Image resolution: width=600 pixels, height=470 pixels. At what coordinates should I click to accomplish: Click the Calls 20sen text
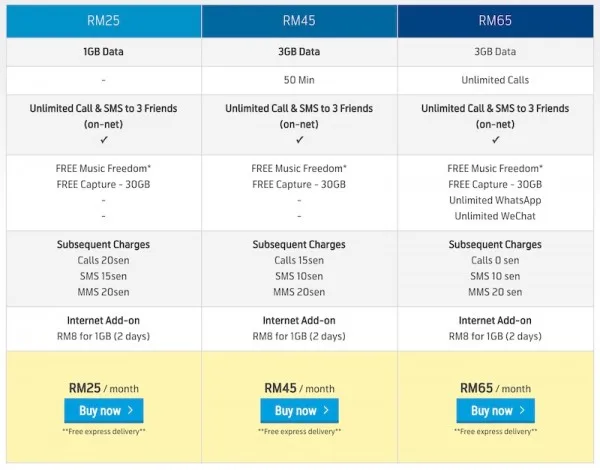103,260
